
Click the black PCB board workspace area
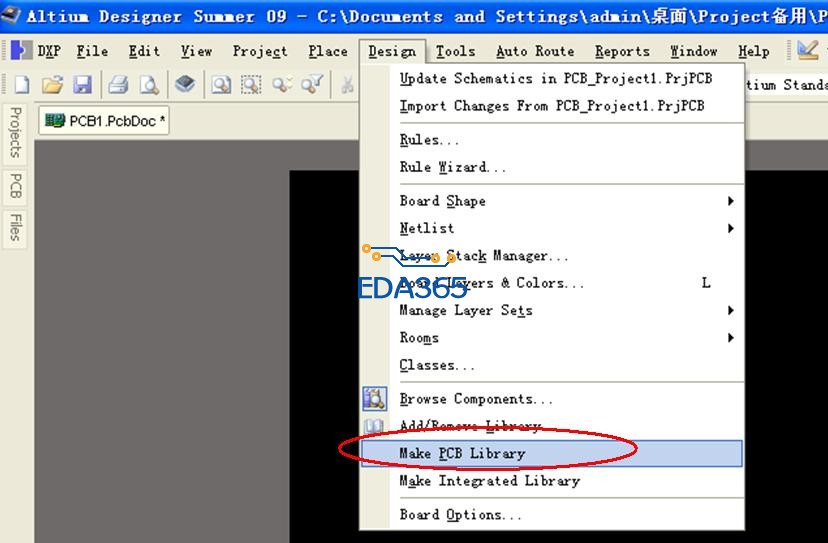point(324,357)
